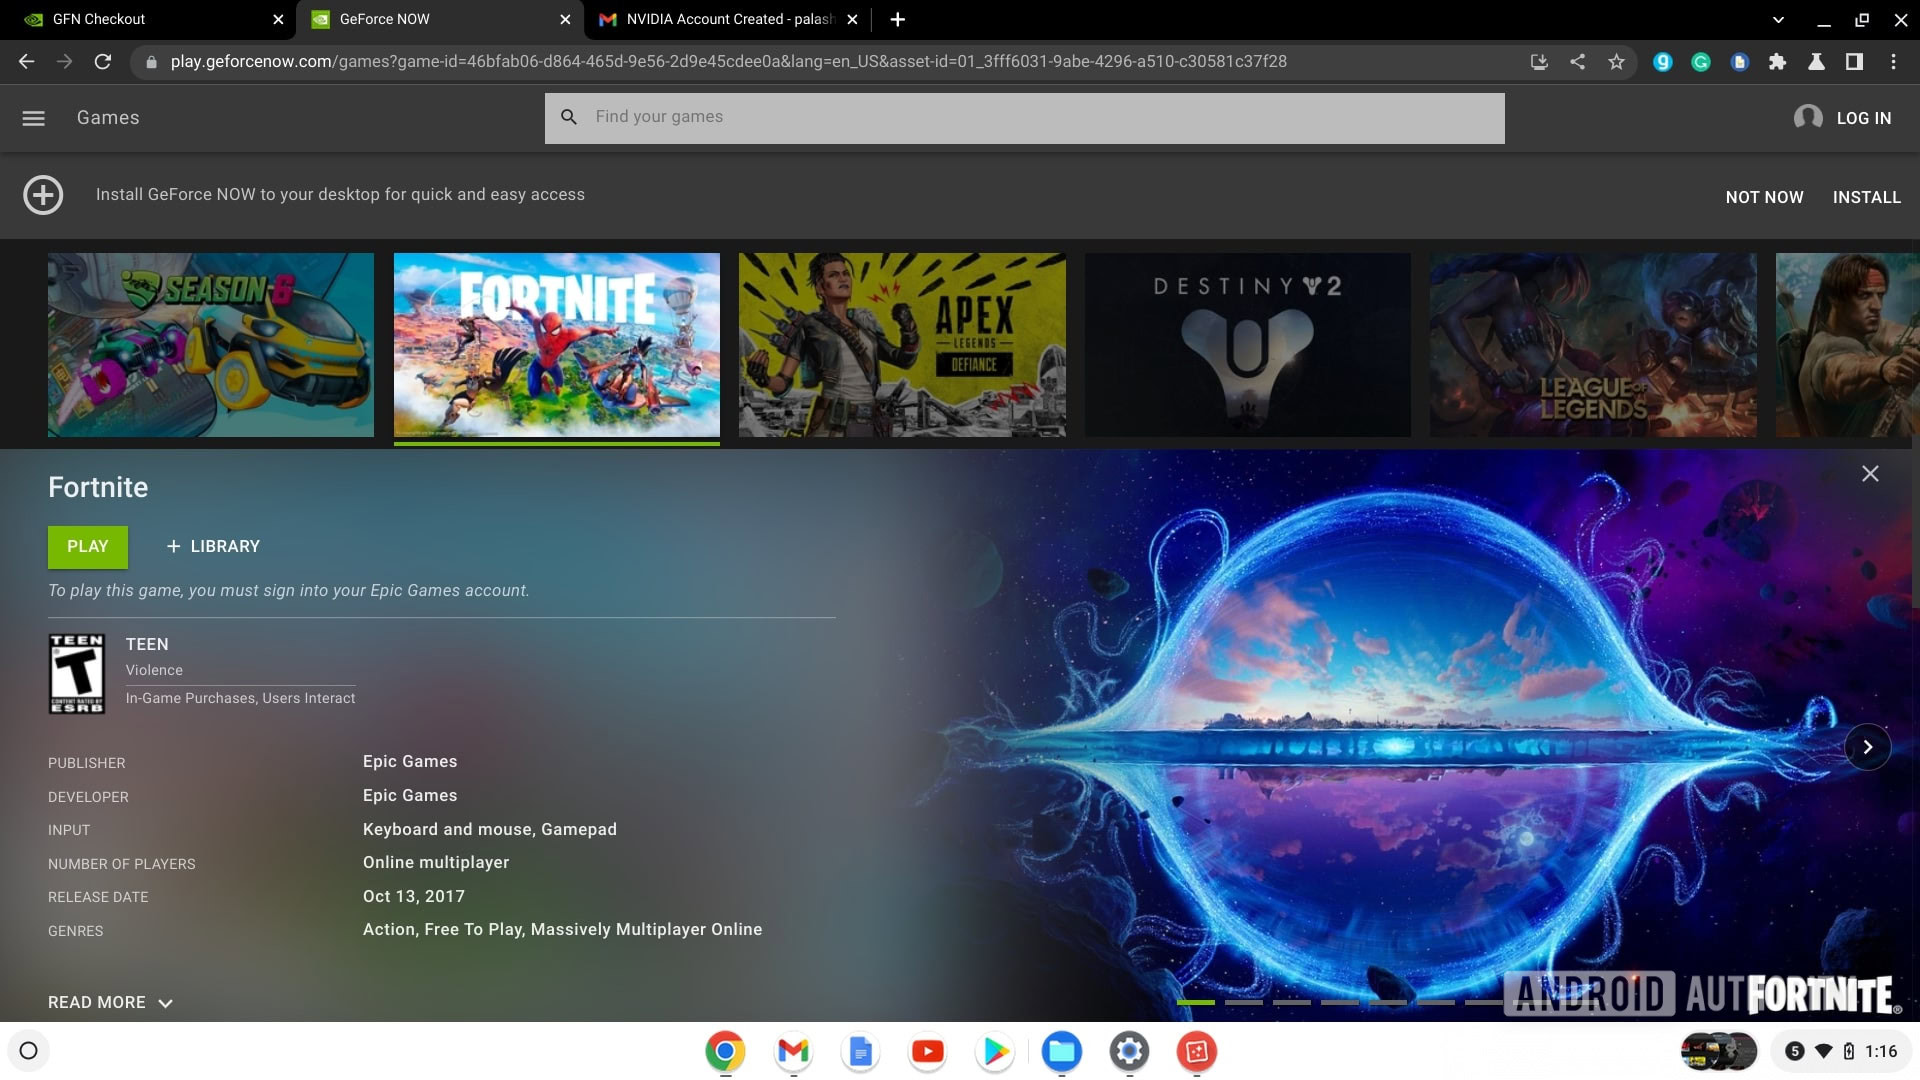Select the second screenshot carousel indicator
The height and width of the screenshot is (1080, 1920).
click(1243, 1002)
